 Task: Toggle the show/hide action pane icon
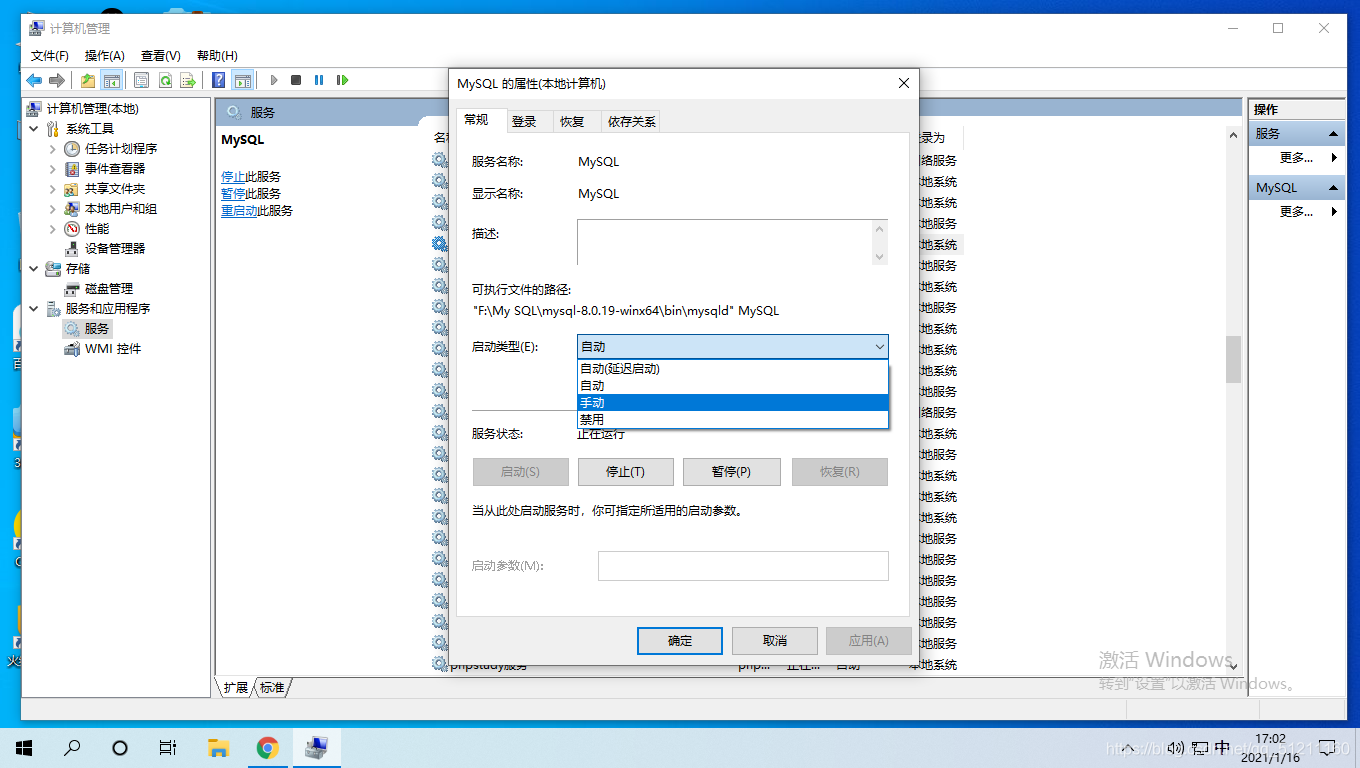[242, 80]
